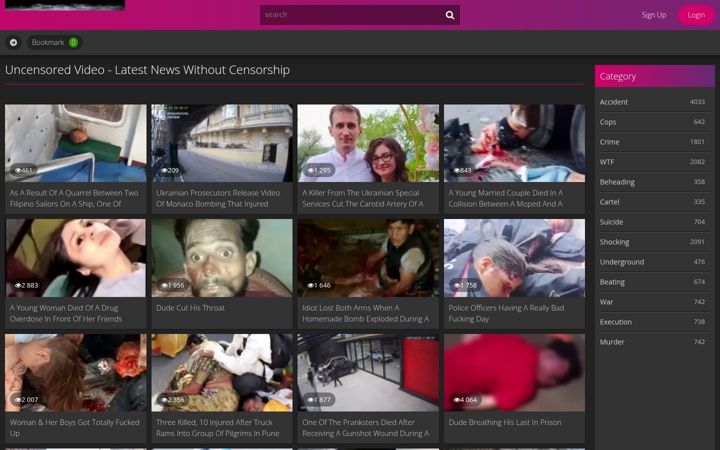
Task: Open the Moped collision video thumbnail
Action: point(514,143)
